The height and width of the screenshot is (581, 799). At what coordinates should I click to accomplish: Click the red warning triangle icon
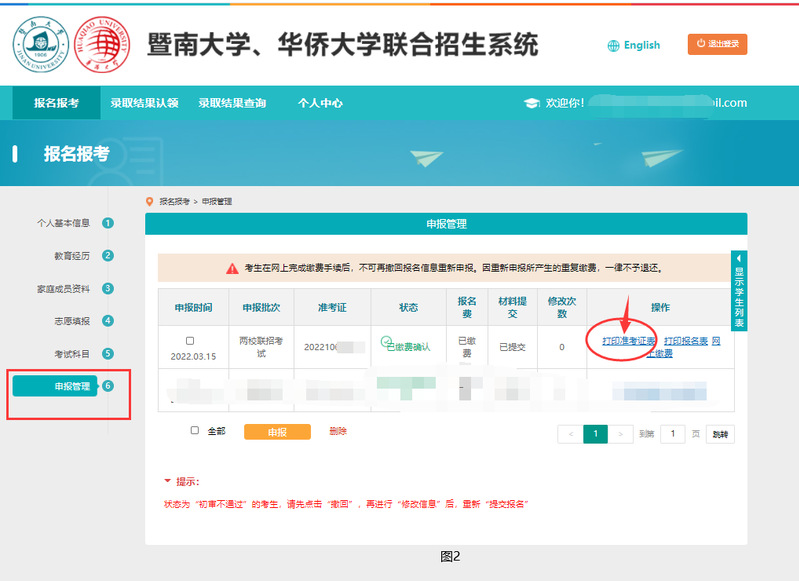pos(232,268)
